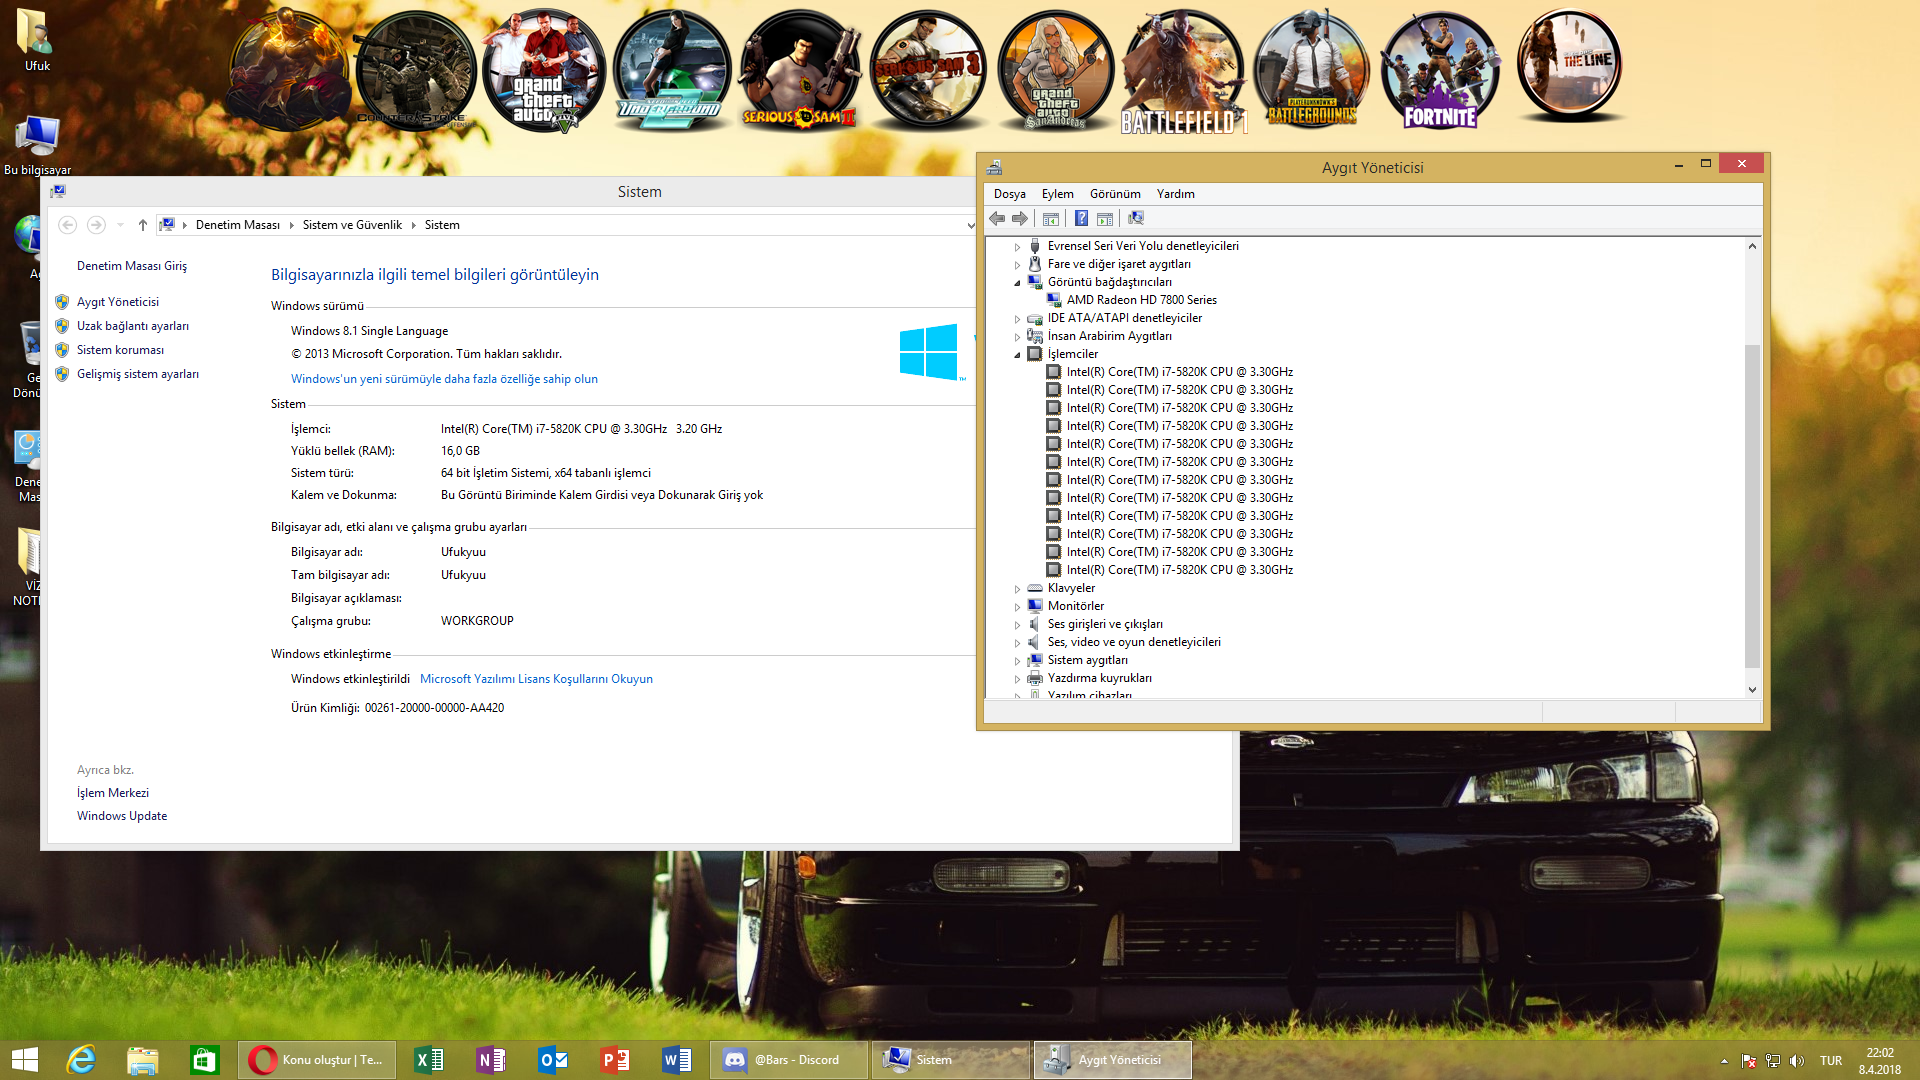The width and height of the screenshot is (1920, 1080).
Task: Switch to Opera Konu oluştur taskbar button
Action: [x=318, y=1059]
